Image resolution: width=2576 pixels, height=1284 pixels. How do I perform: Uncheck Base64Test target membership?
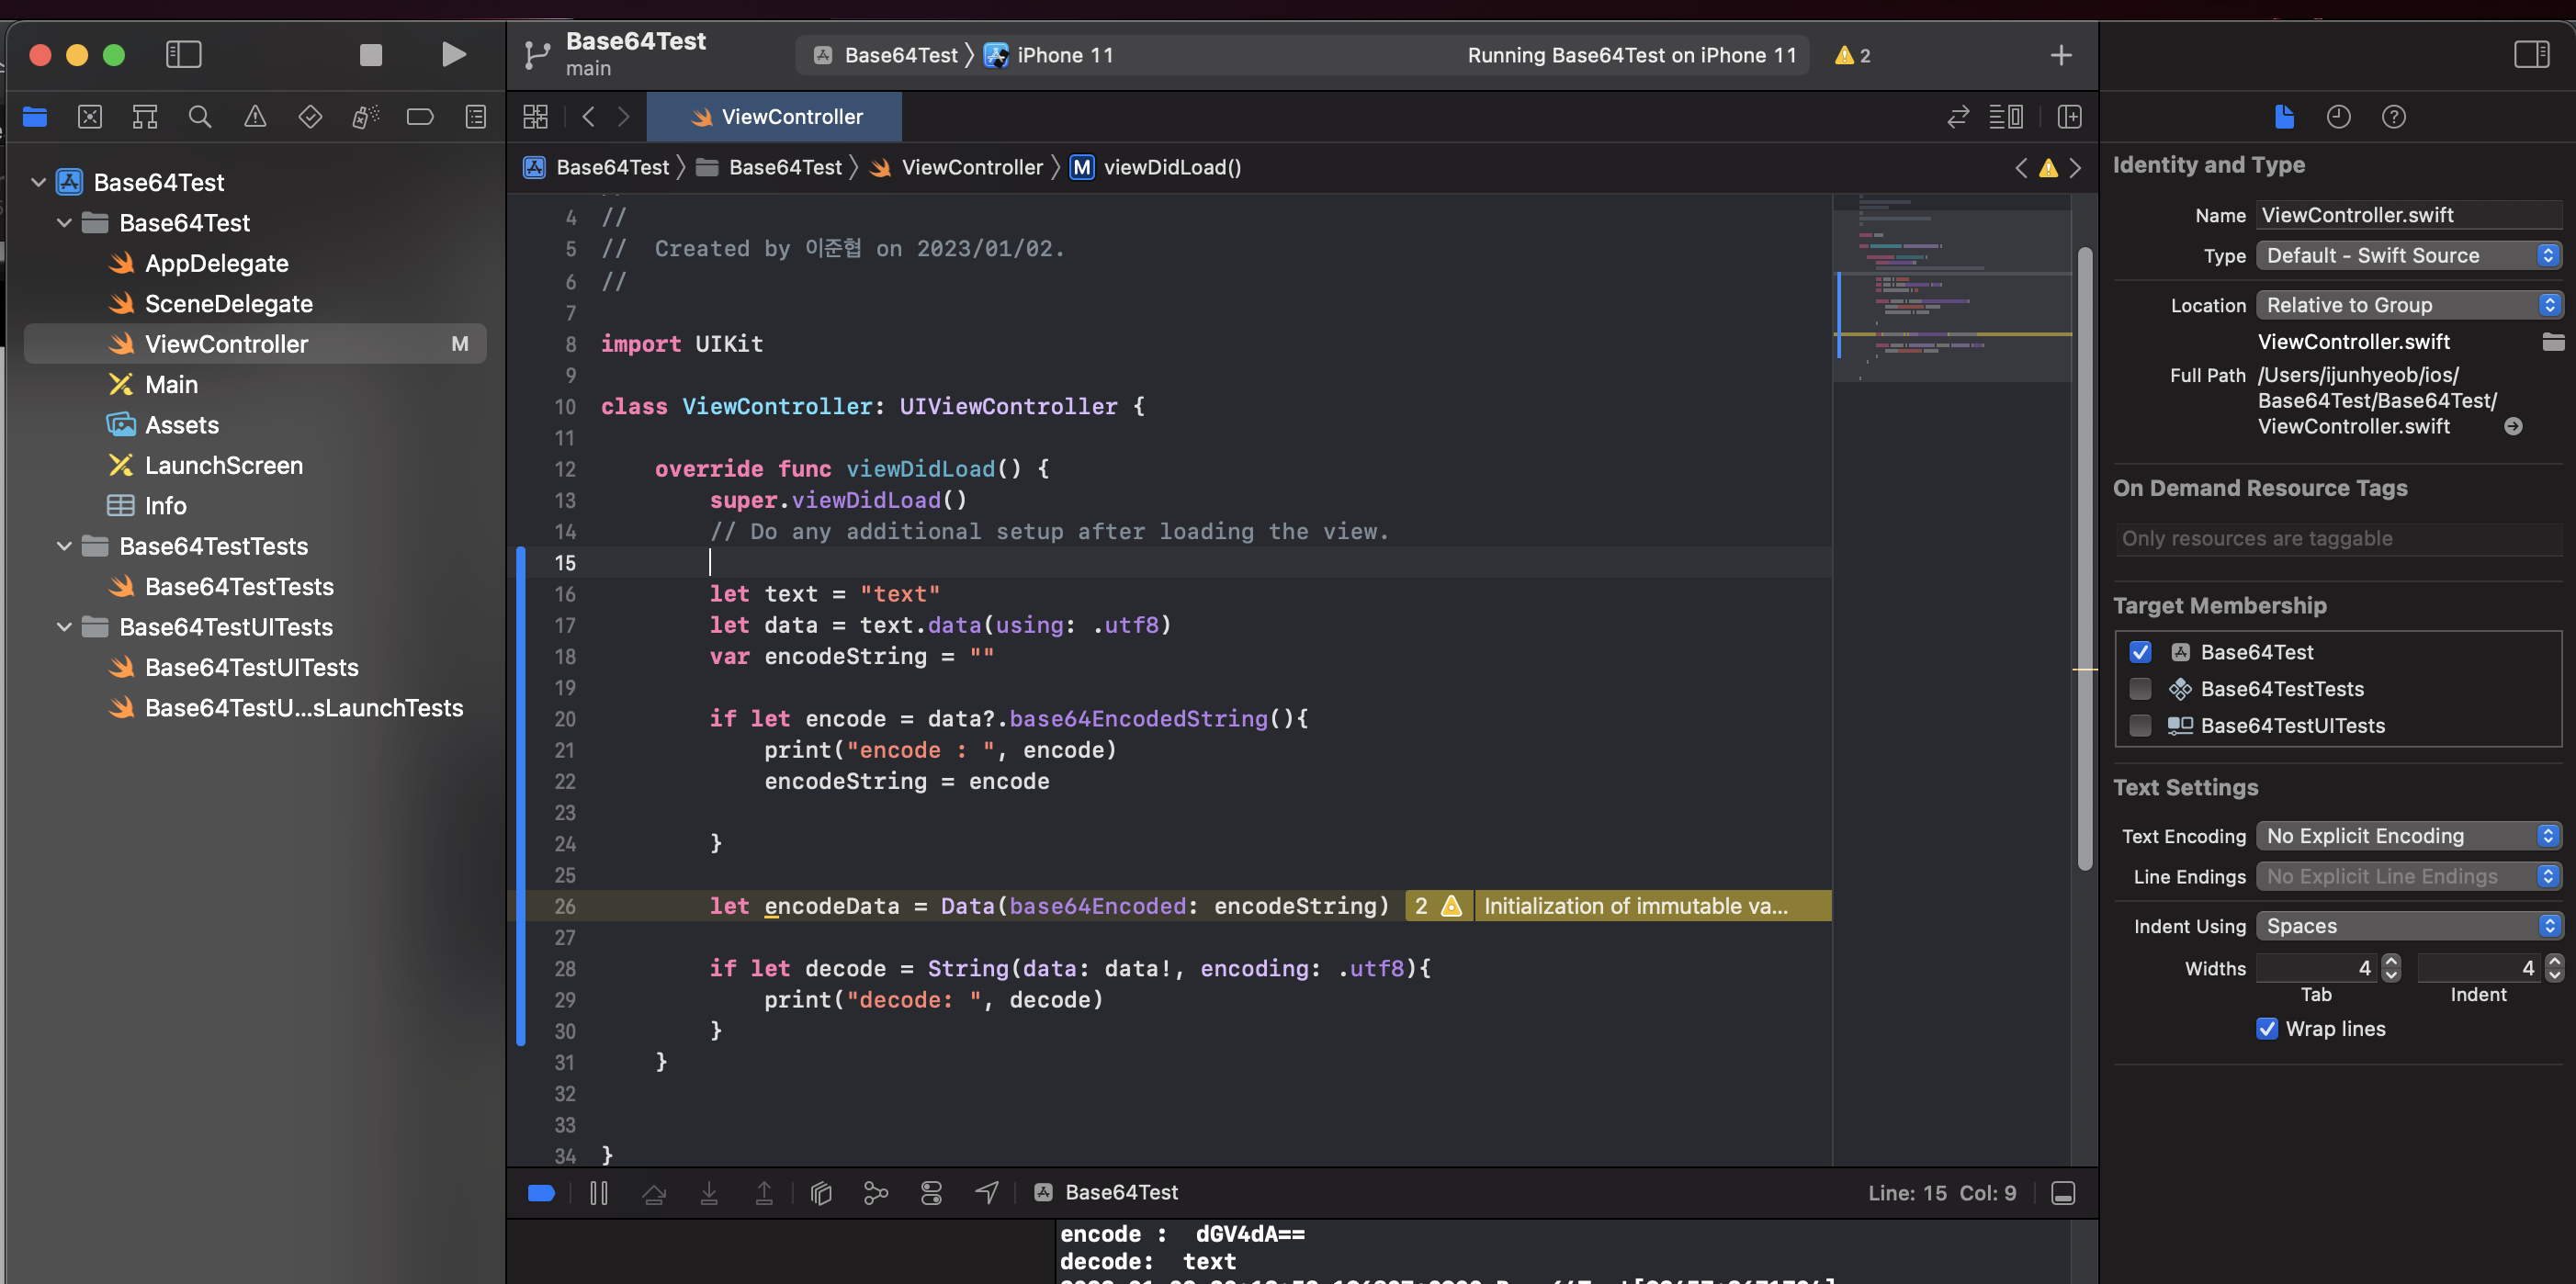(2140, 652)
